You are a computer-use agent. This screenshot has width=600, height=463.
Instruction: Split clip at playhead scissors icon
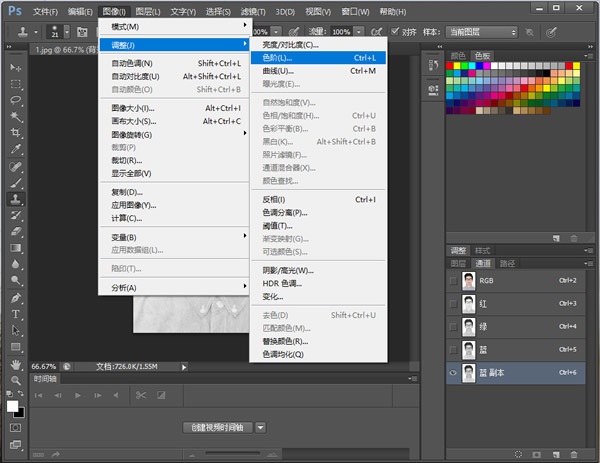point(141,395)
